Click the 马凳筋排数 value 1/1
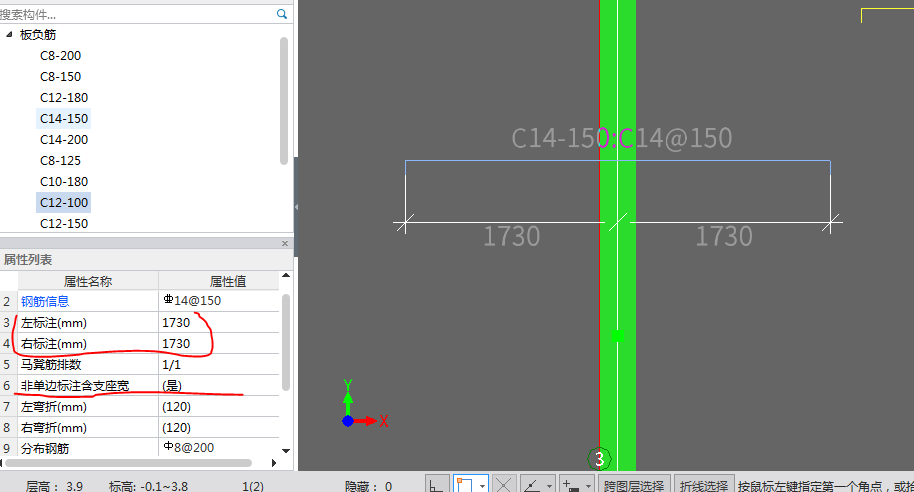914x492 pixels. point(219,364)
